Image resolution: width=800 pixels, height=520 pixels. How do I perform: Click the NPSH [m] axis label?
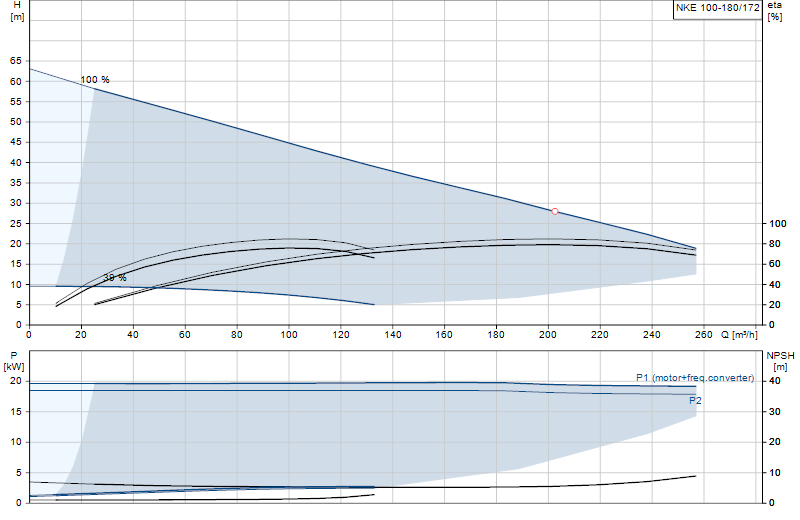point(780,361)
